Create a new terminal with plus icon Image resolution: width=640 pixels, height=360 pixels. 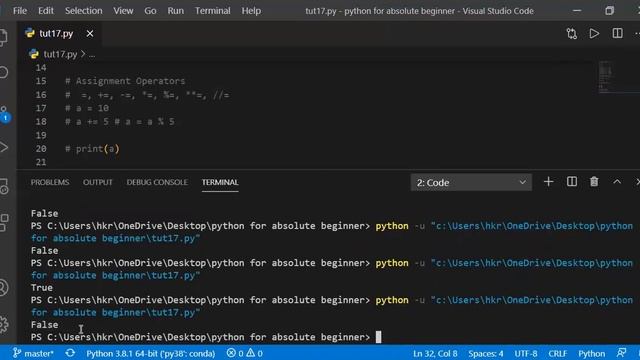549,182
